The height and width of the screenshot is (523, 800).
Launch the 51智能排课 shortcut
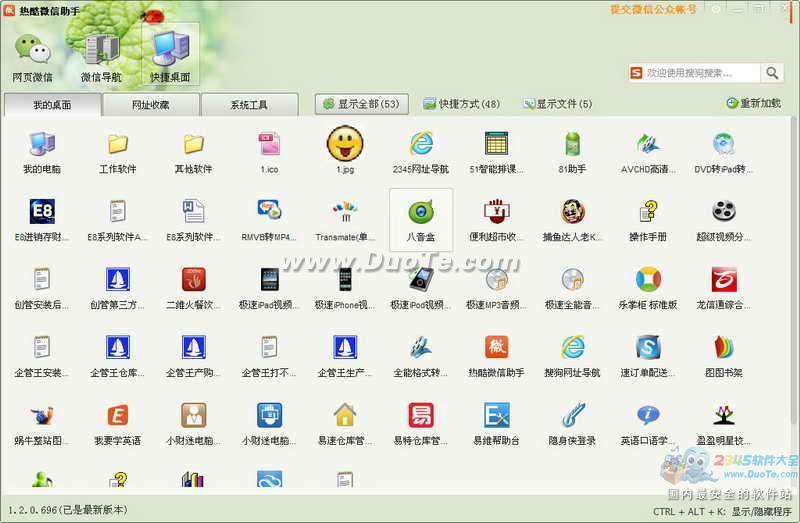(x=496, y=153)
